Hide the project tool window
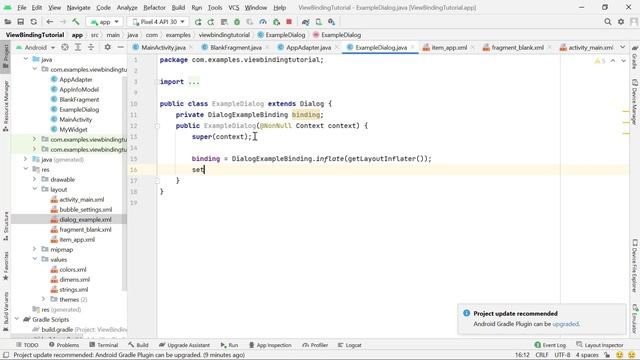This screenshot has height=360, width=640. [120, 47]
